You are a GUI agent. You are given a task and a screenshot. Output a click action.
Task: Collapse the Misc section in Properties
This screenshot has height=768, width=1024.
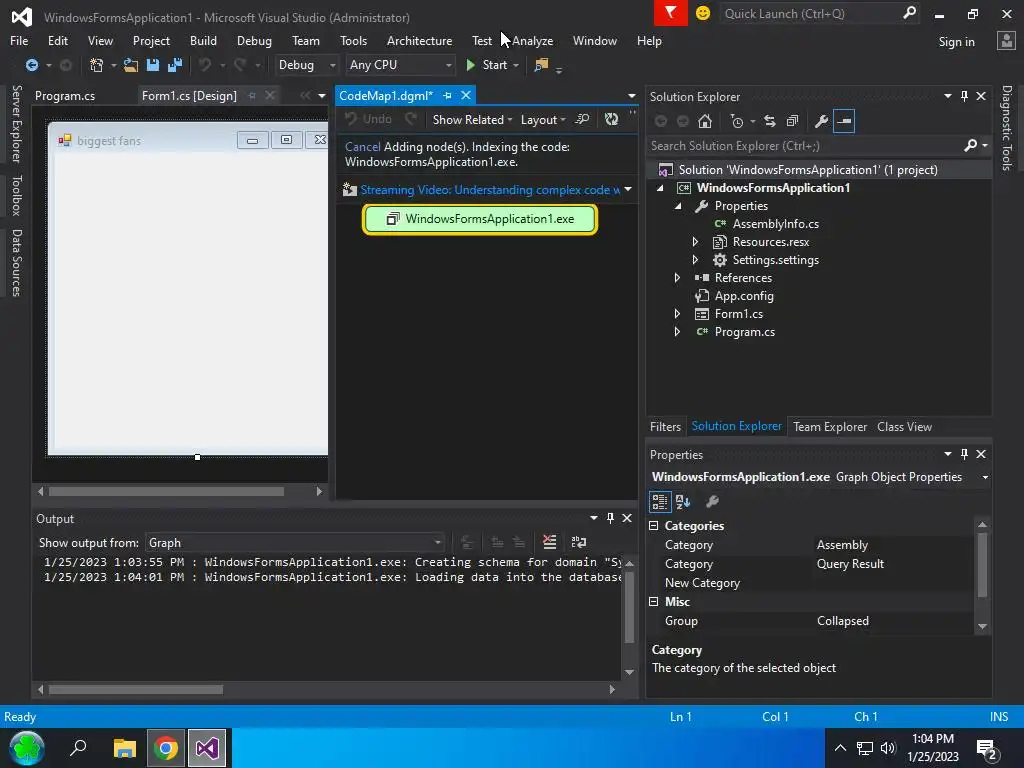pyautogui.click(x=654, y=601)
